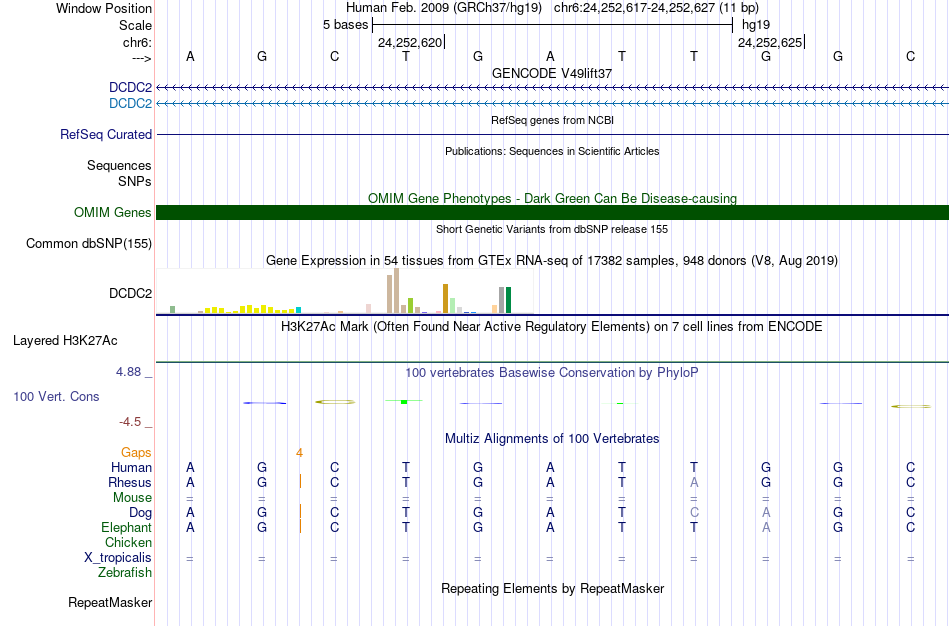Click the faded 'A' in the Elephant row
The width and height of the screenshot is (950, 626).
click(766, 527)
